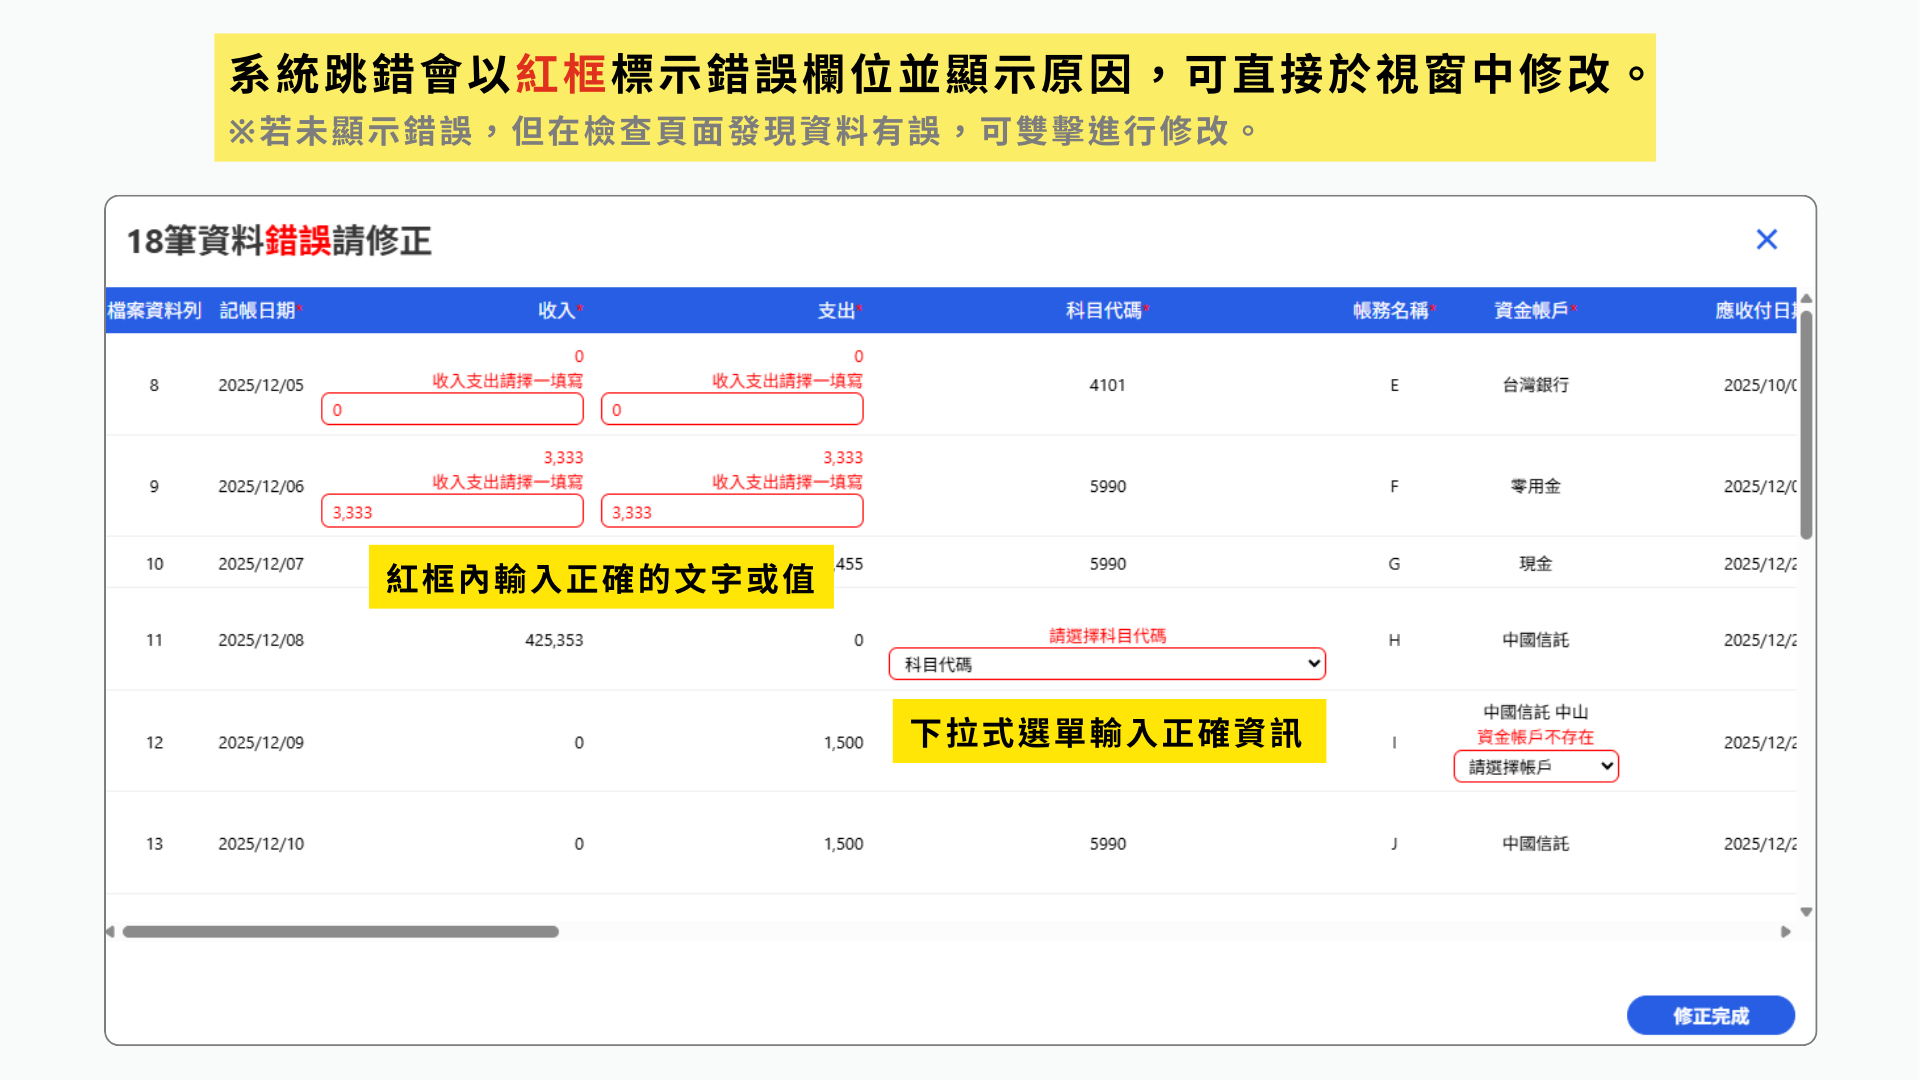Click the 中國信託 cell in row 13
This screenshot has height=1080, width=1920.
pos(1535,844)
